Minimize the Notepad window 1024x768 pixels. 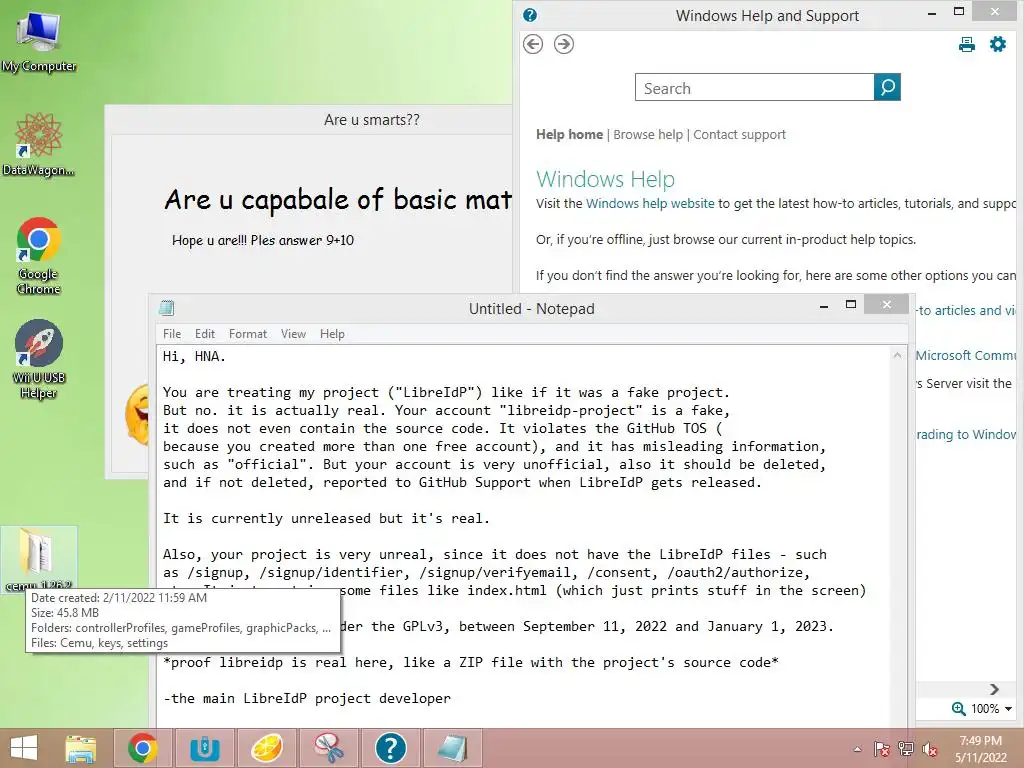[x=824, y=305]
